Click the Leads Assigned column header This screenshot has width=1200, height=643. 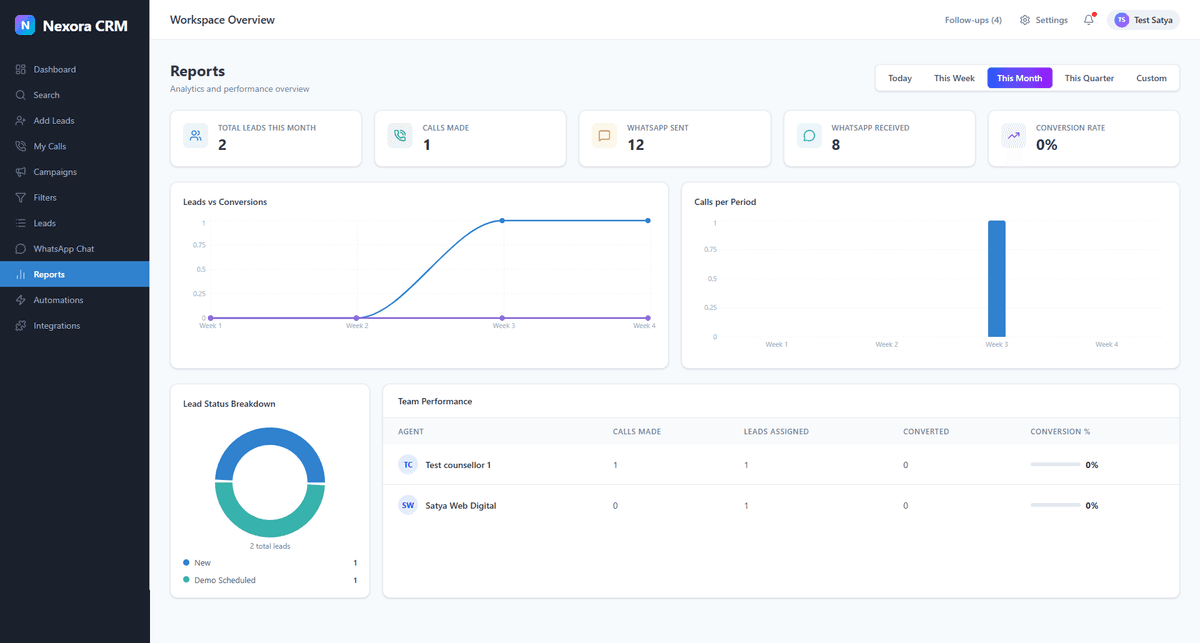coord(776,432)
